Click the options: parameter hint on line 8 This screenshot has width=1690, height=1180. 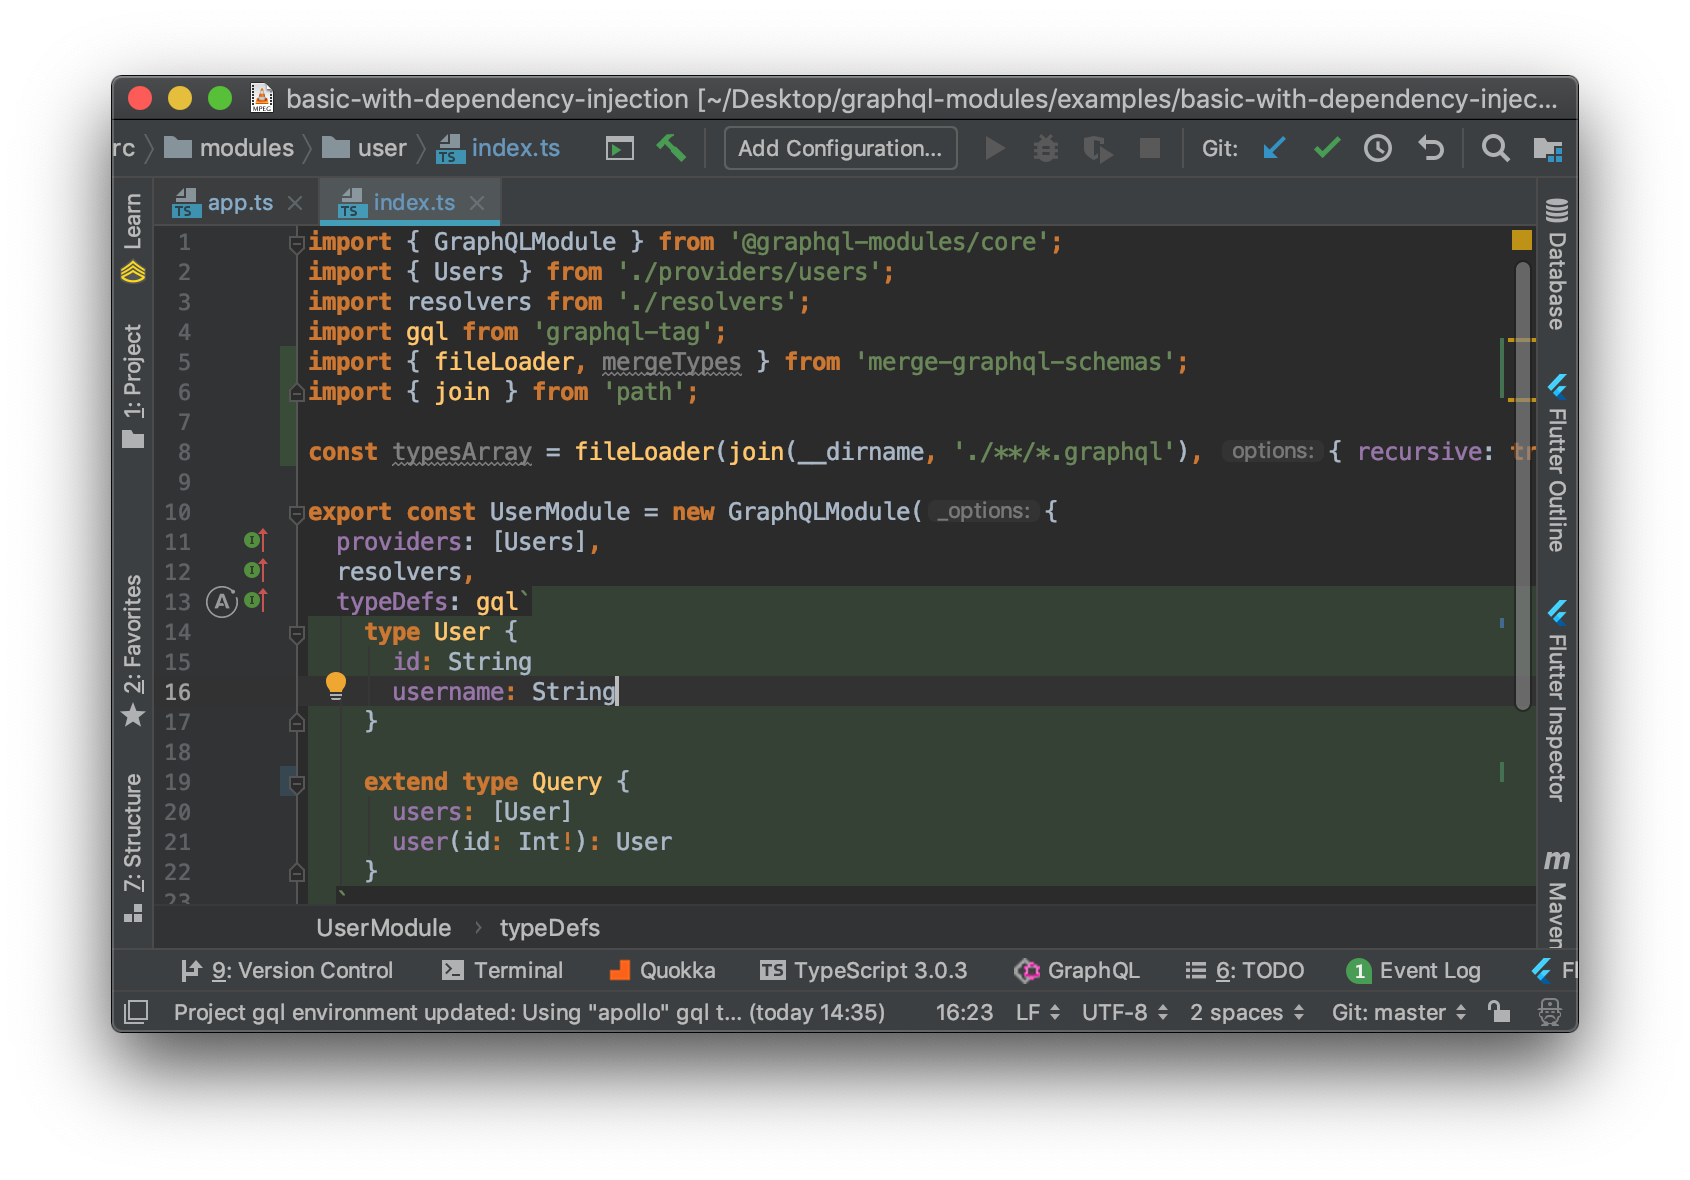(x=1272, y=451)
